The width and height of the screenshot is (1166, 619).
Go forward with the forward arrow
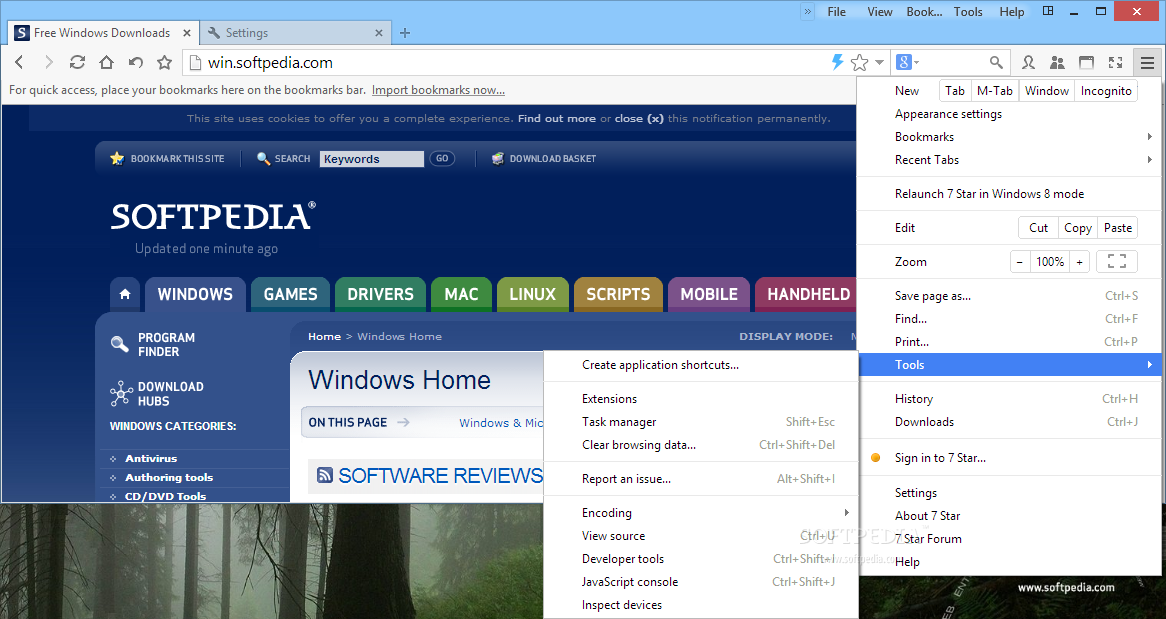(48, 62)
